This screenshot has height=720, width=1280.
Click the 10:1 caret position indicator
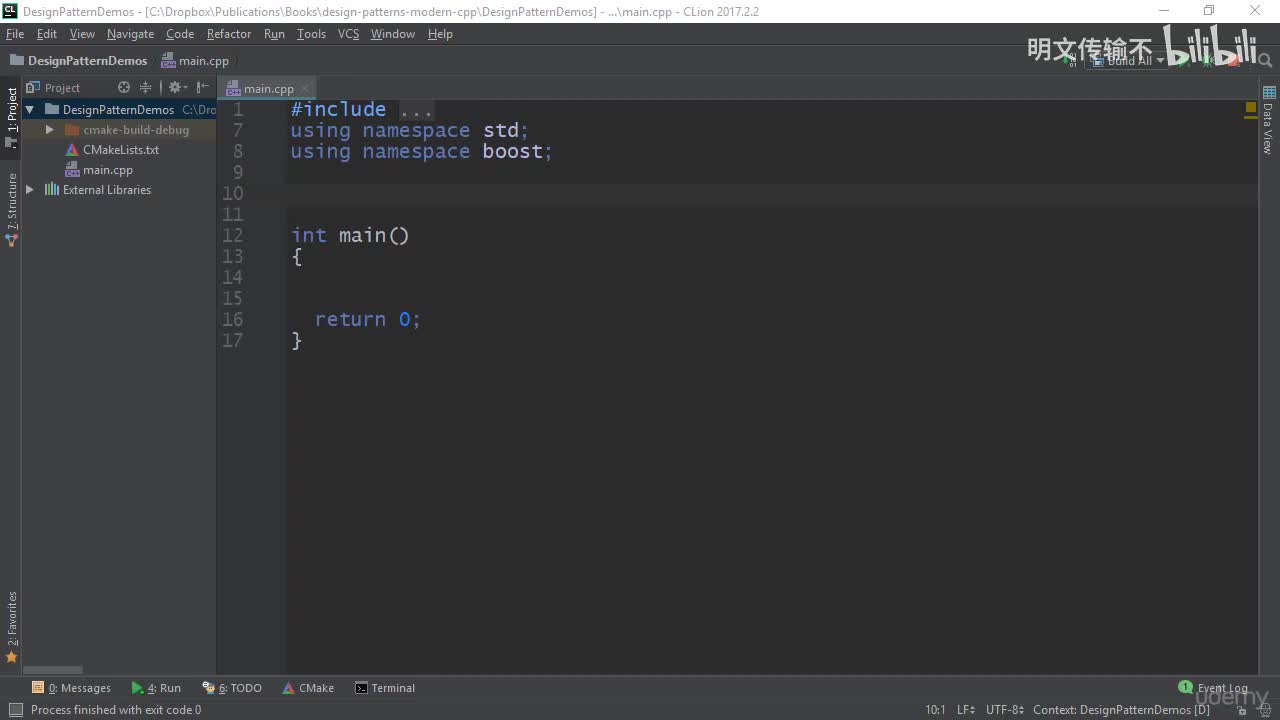point(935,710)
